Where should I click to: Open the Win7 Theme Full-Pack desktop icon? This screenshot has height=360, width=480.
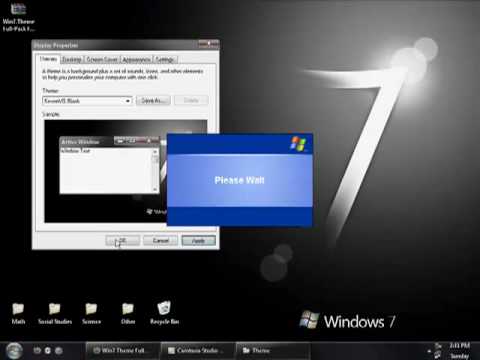pos(18,17)
